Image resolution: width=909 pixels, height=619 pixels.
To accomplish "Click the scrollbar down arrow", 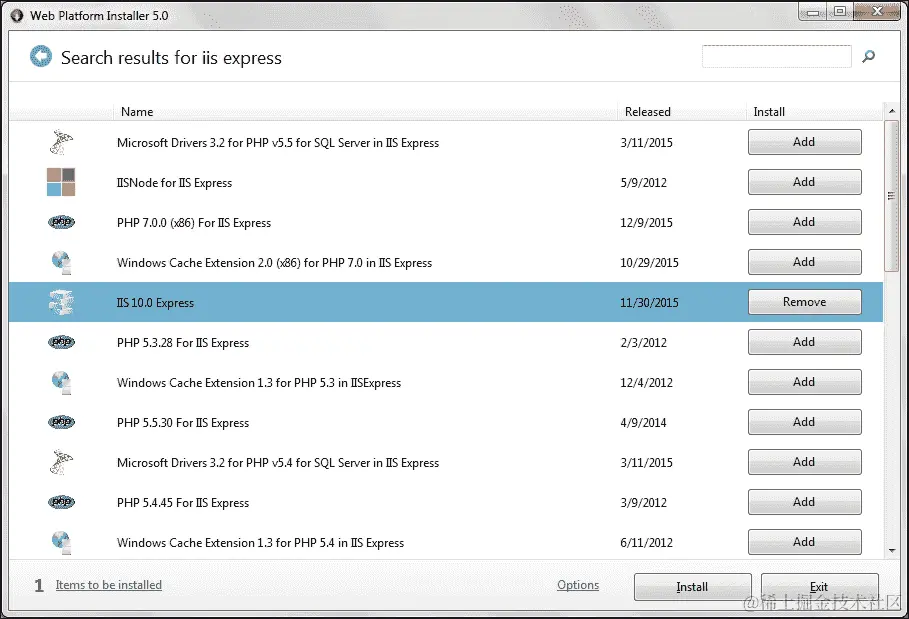I will [x=892, y=551].
